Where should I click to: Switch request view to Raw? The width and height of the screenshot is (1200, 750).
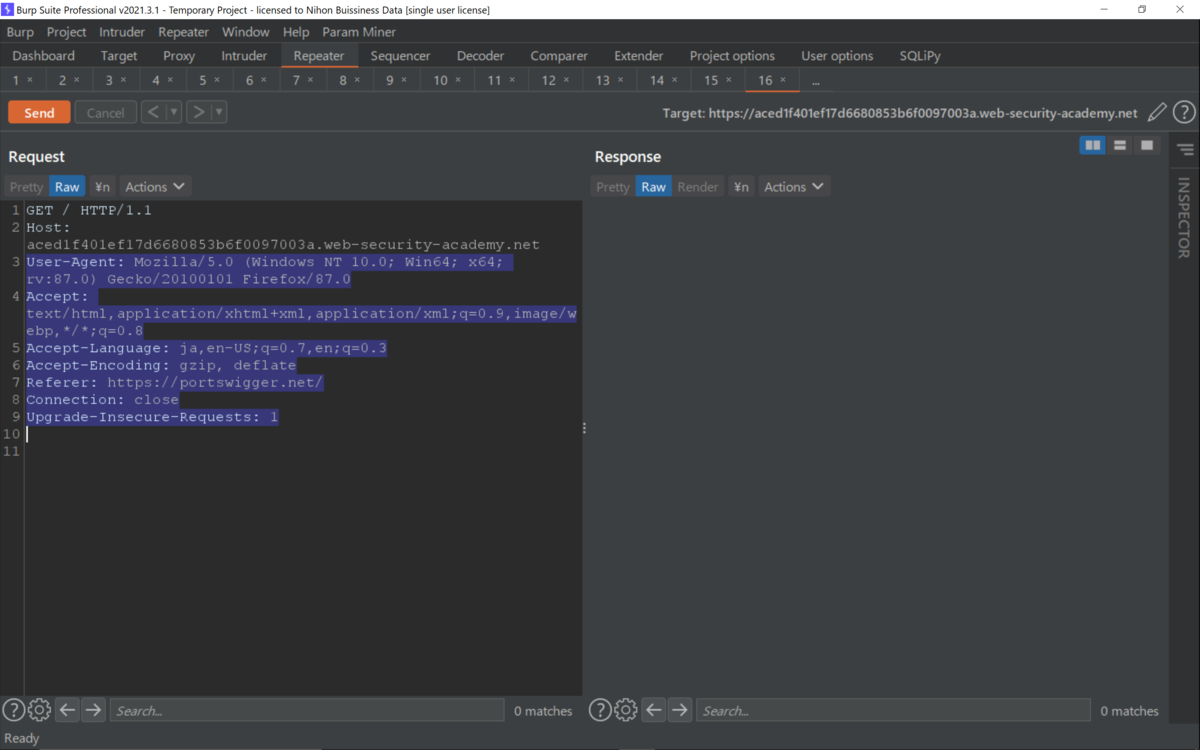(67, 187)
